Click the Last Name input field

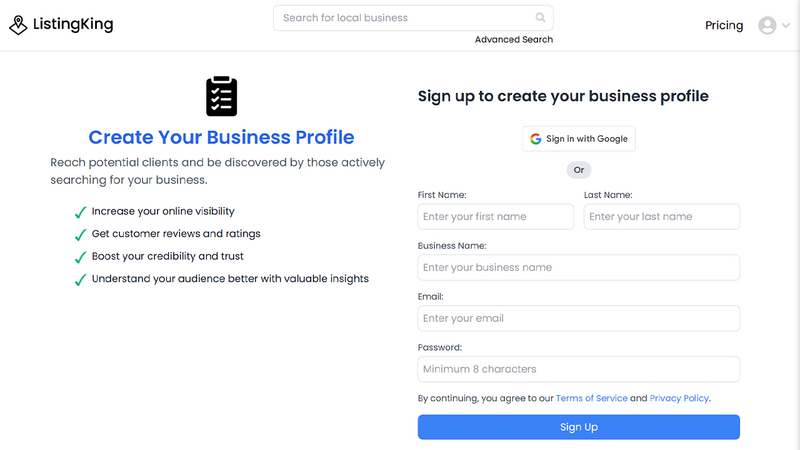click(662, 216)
